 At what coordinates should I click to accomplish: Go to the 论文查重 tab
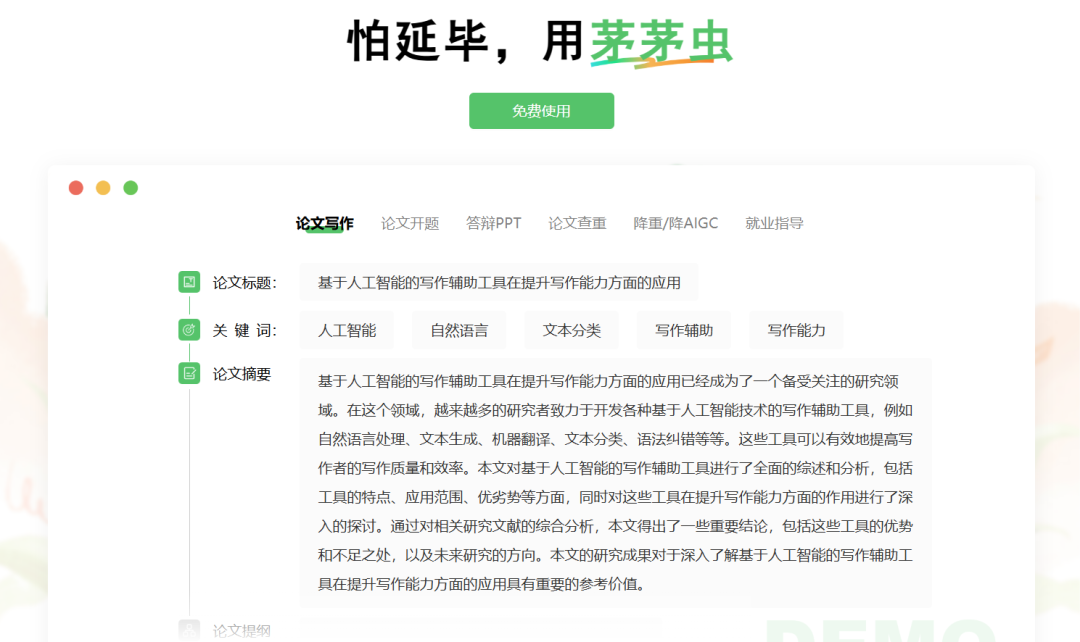[x=577, y=223]
